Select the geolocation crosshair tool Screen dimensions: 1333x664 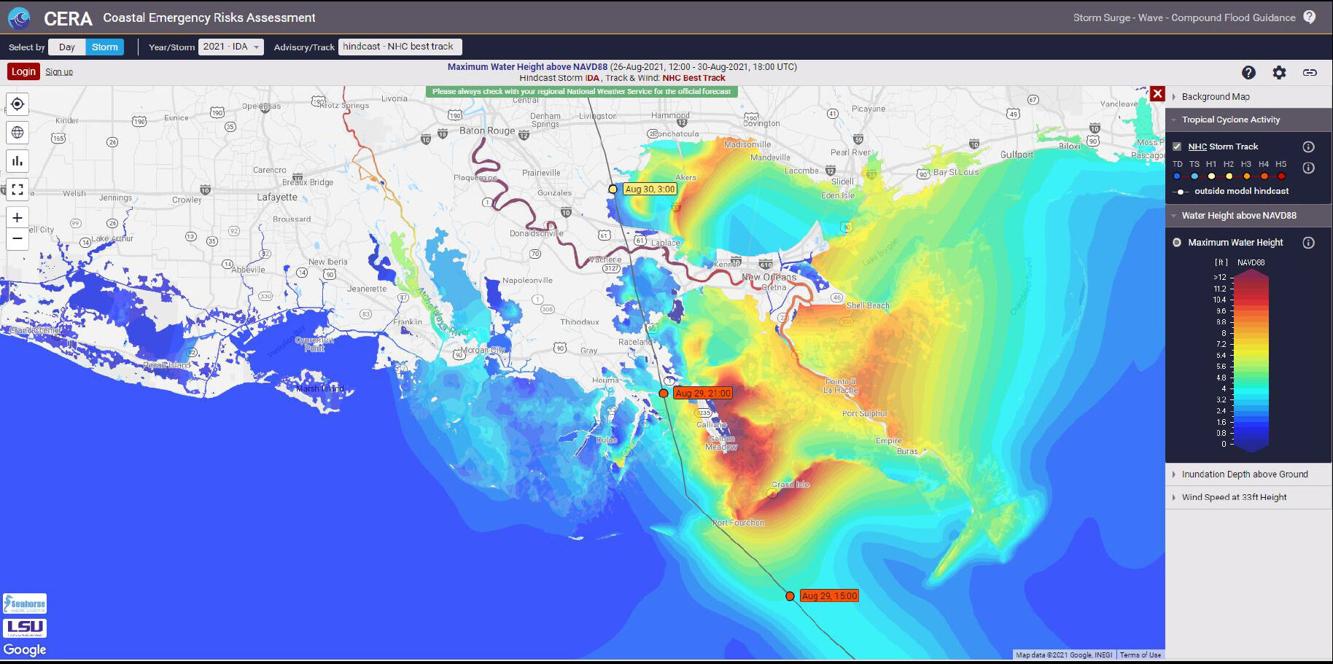point(16,104)
